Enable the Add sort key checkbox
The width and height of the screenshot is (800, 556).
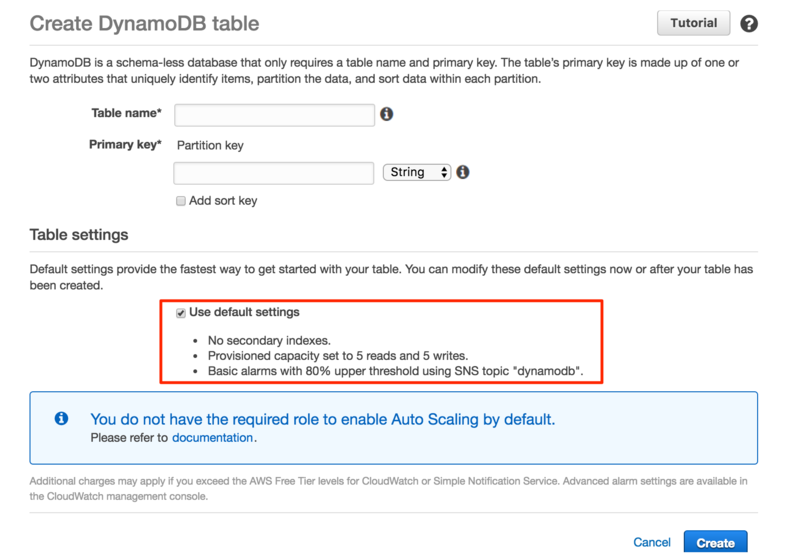[x=181, y=201]
